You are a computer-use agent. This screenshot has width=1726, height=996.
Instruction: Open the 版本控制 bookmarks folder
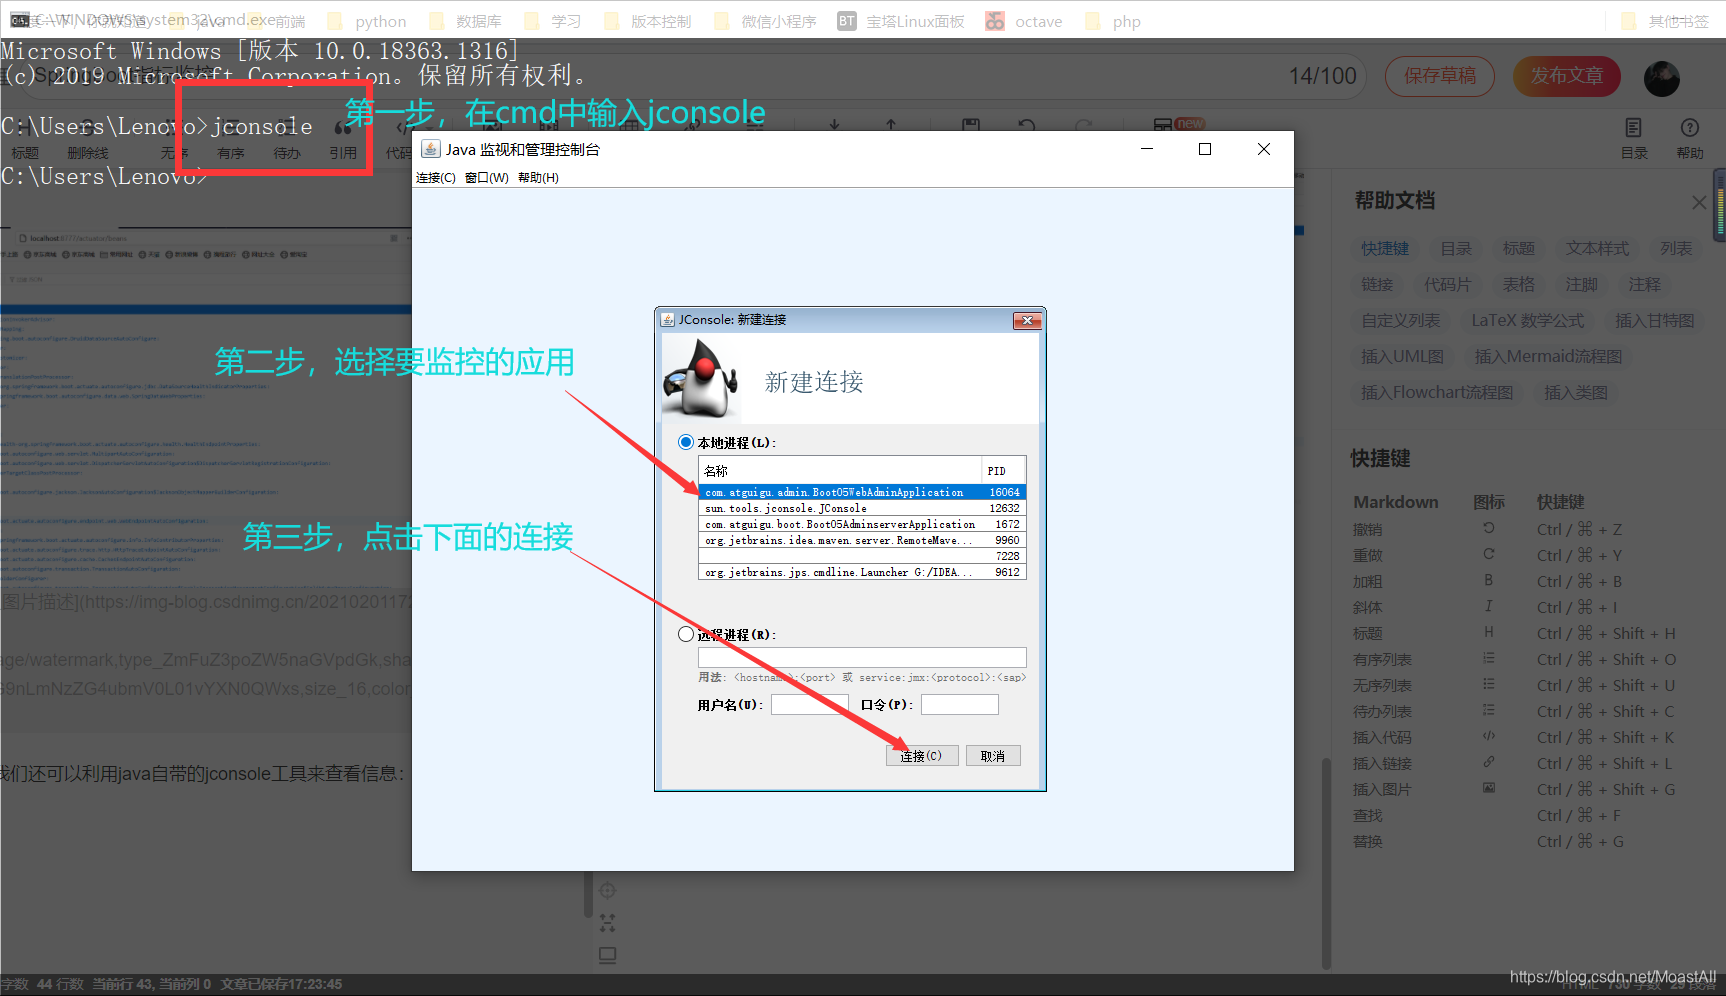[648, 21]
